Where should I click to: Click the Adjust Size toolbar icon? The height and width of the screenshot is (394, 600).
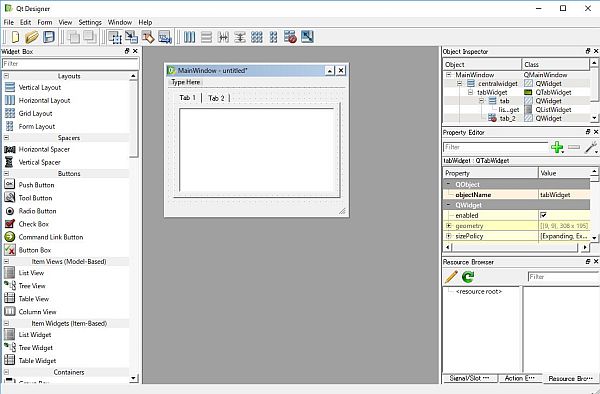click(307, 37)
